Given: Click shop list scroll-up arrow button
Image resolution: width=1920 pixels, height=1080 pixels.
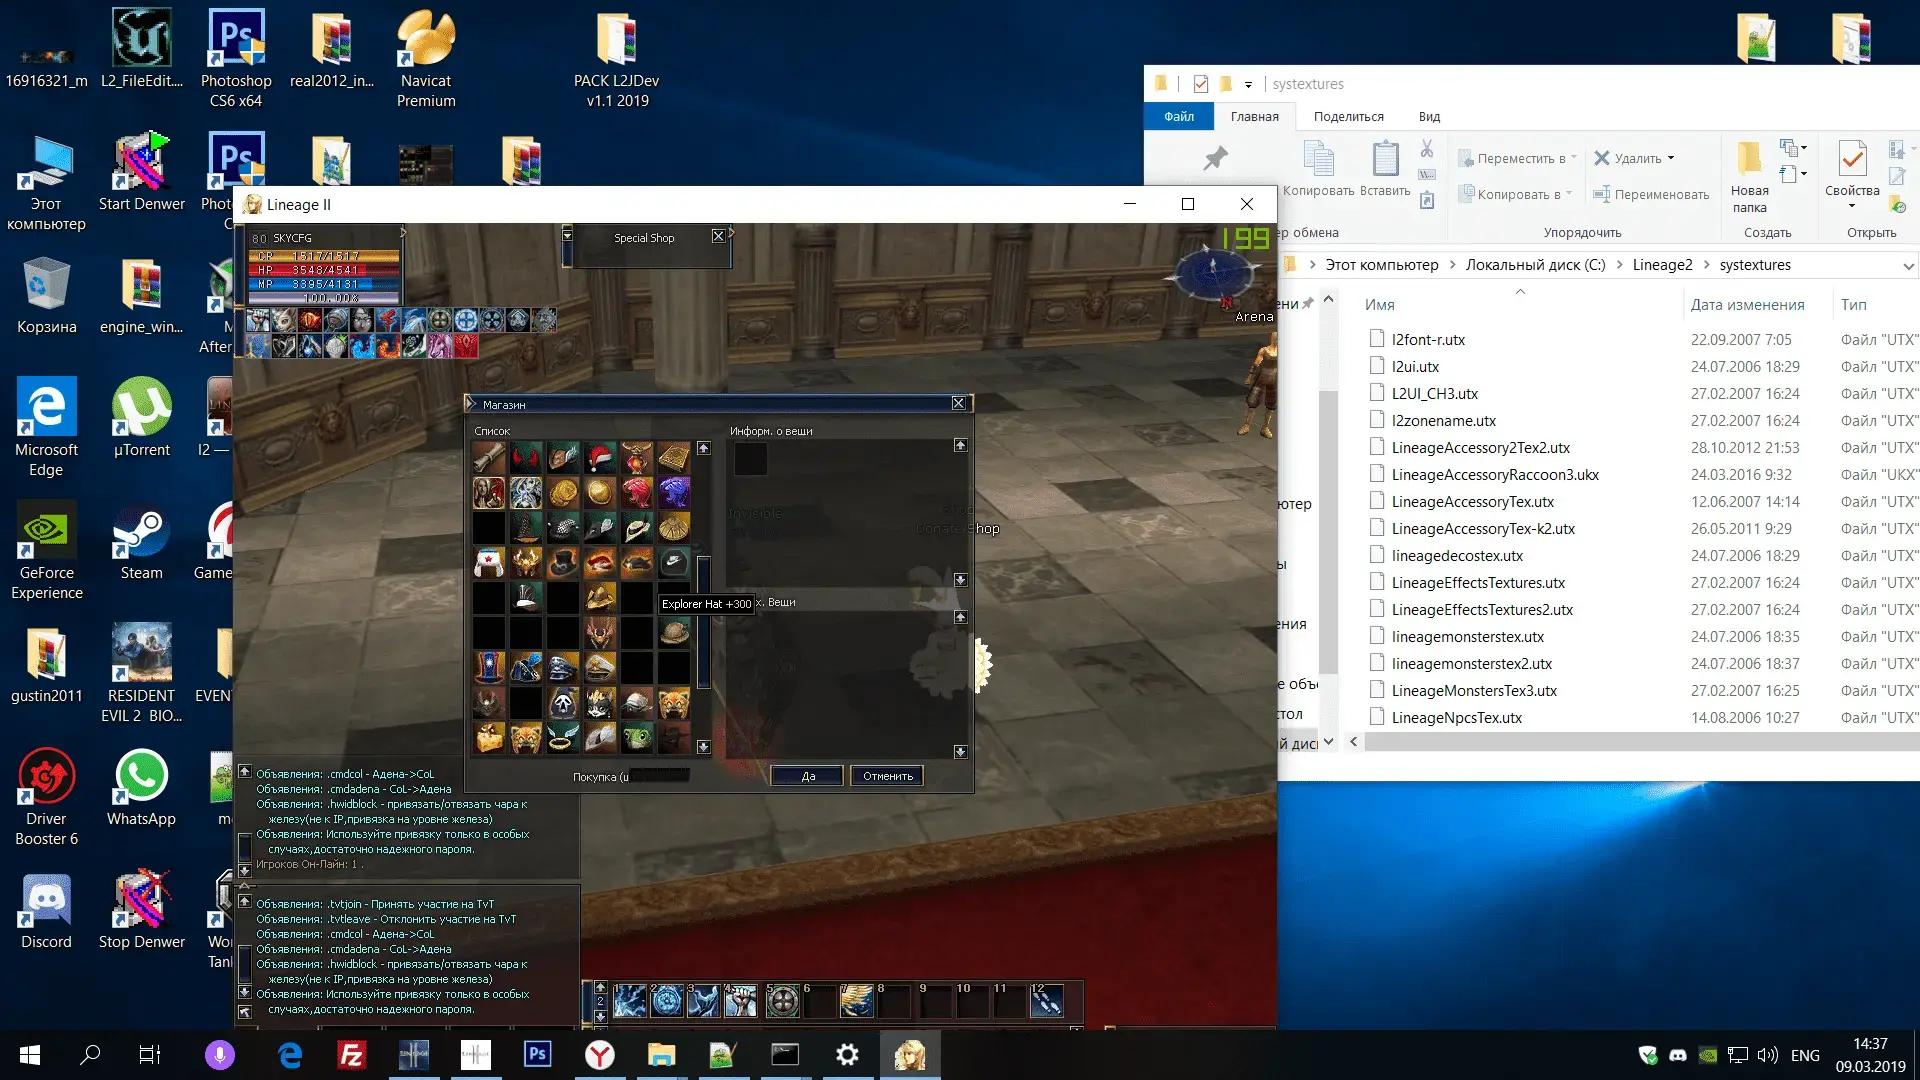Looking at the screenshot, I should click(x=704, y=448).
